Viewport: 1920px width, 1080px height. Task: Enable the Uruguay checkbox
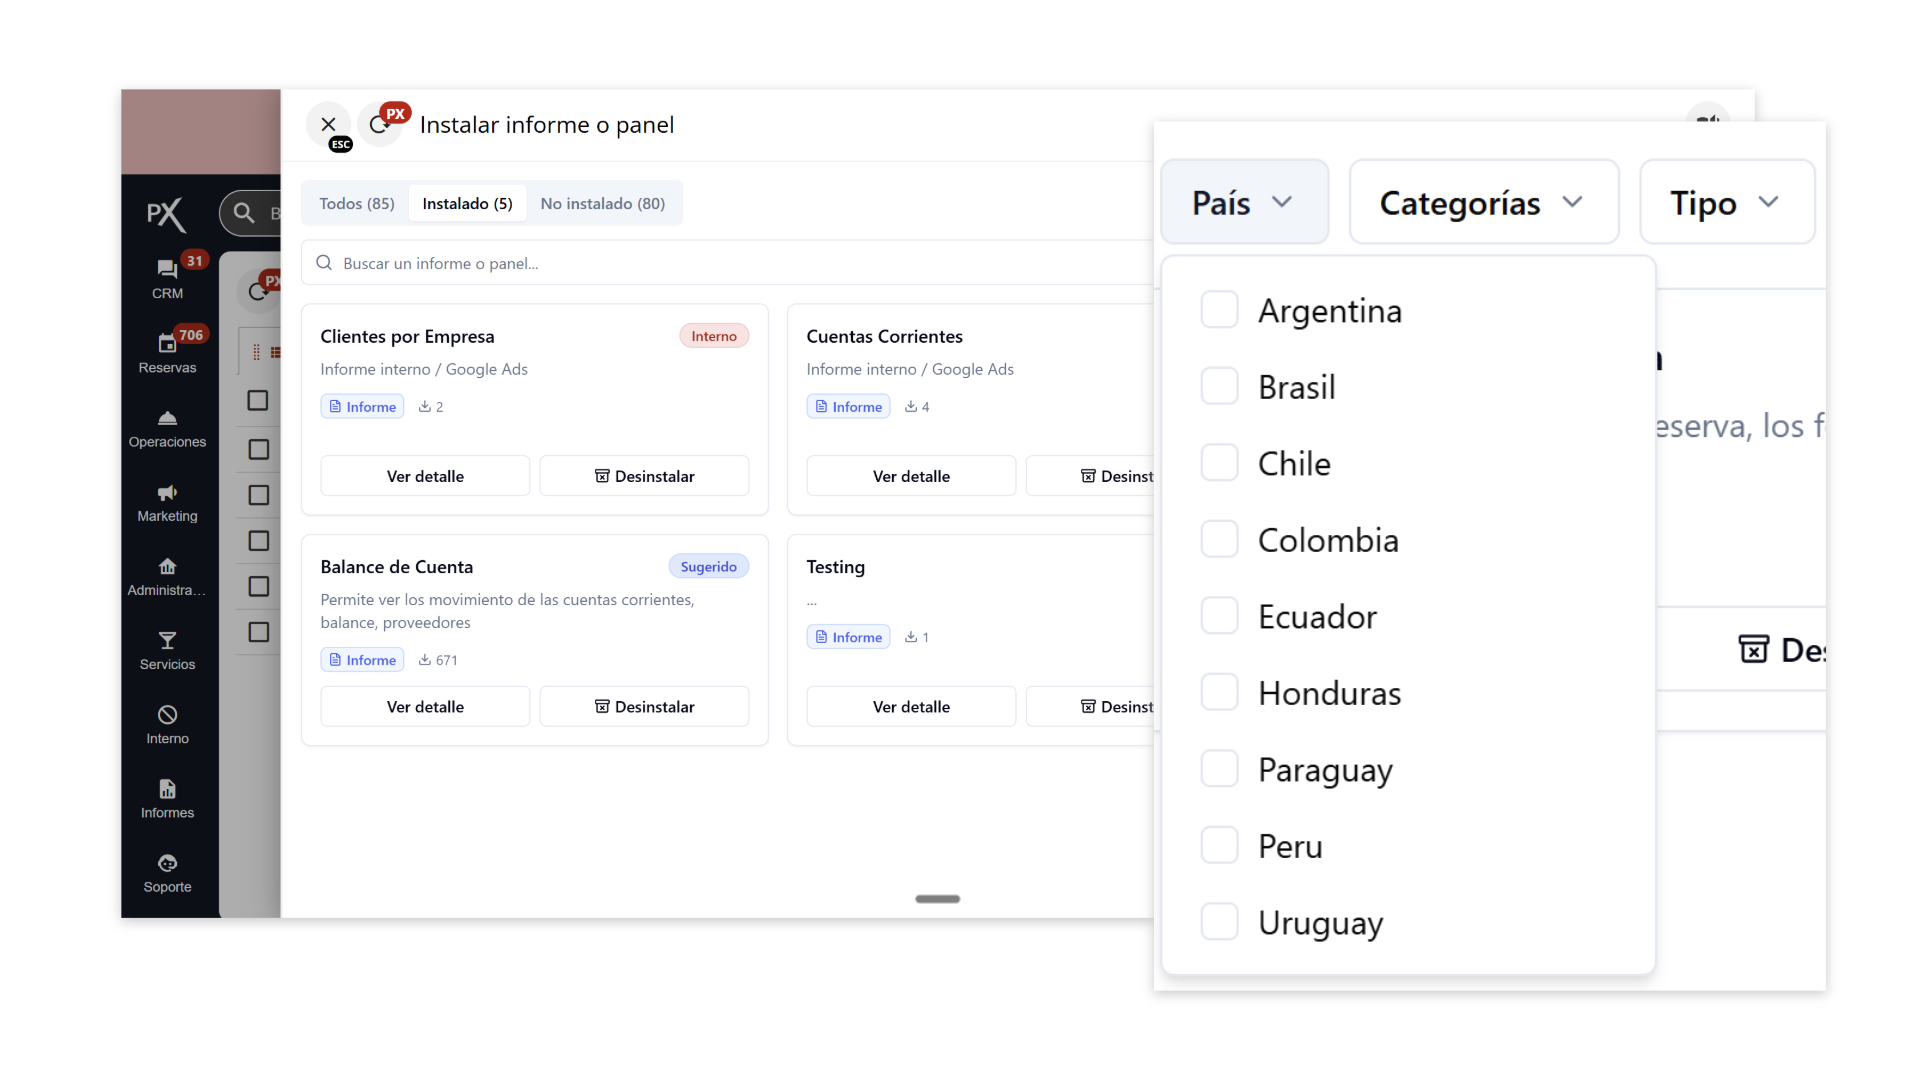pyautogui.click(x=1219, y=921)
